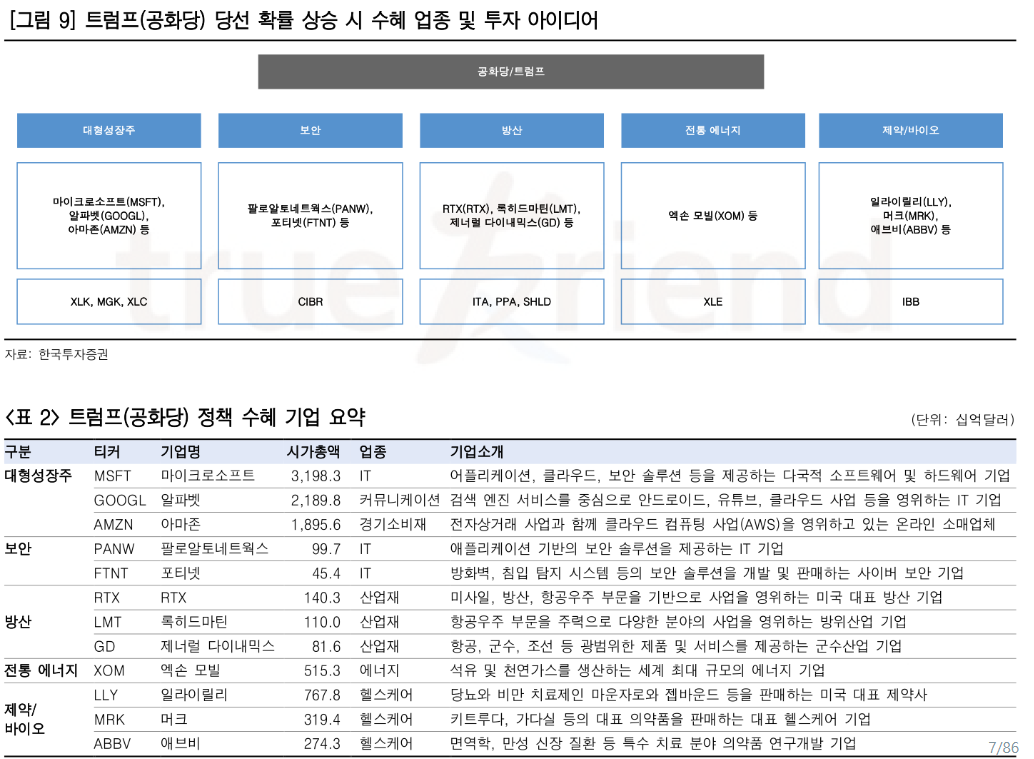This screenshot has width=1034, height=759.
Task: Click the 전통 에너지 row group label
Action: point(41,671)
